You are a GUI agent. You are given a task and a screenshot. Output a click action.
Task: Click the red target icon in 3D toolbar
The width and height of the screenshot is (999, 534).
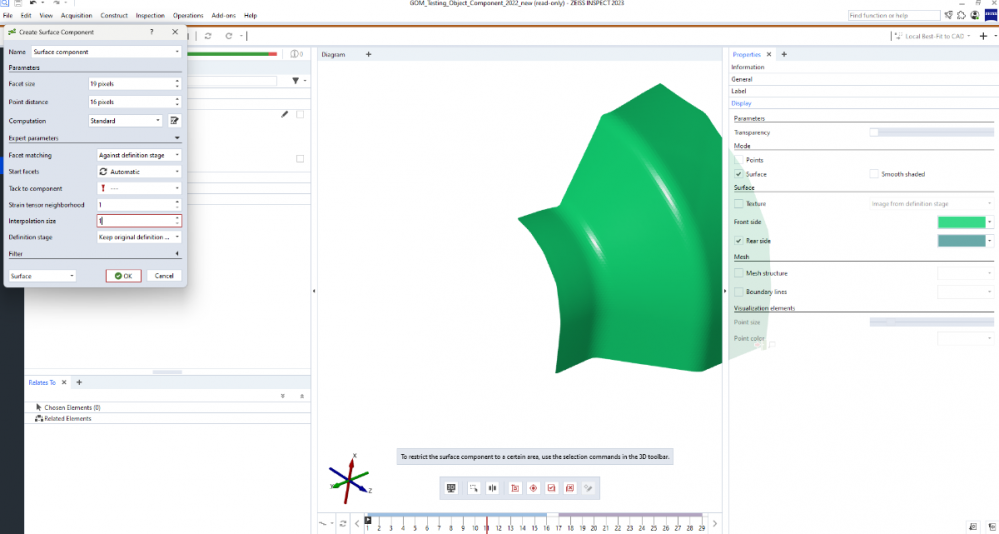click(x=533, y=488)
